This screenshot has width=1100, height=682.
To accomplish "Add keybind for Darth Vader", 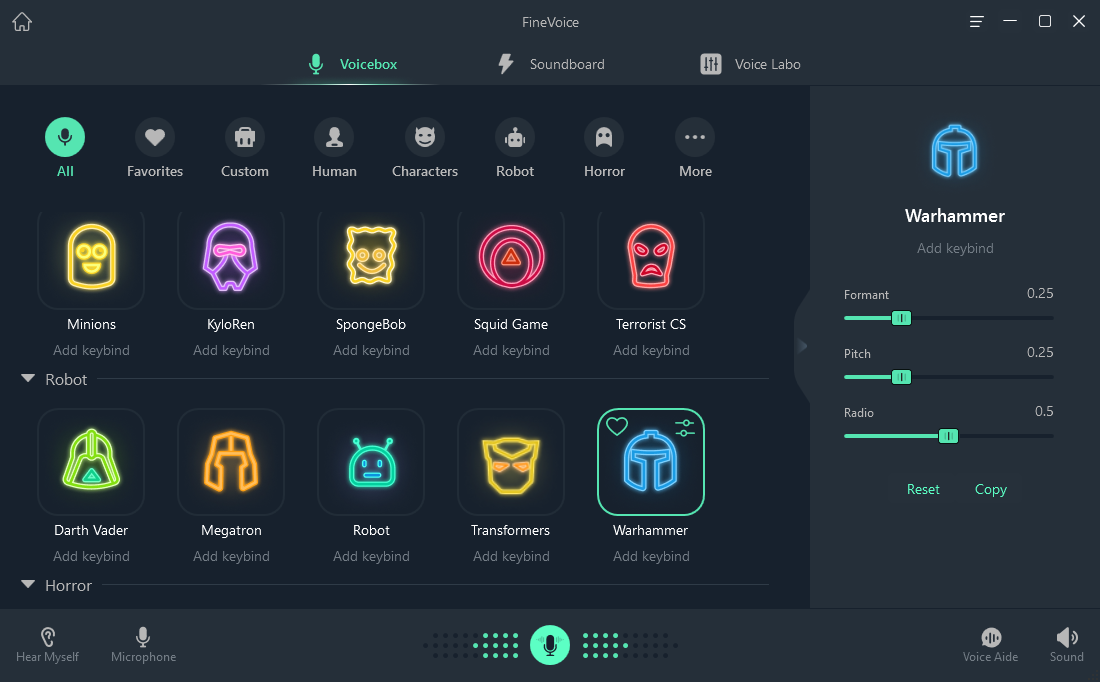I will click(x=91, y=556).
